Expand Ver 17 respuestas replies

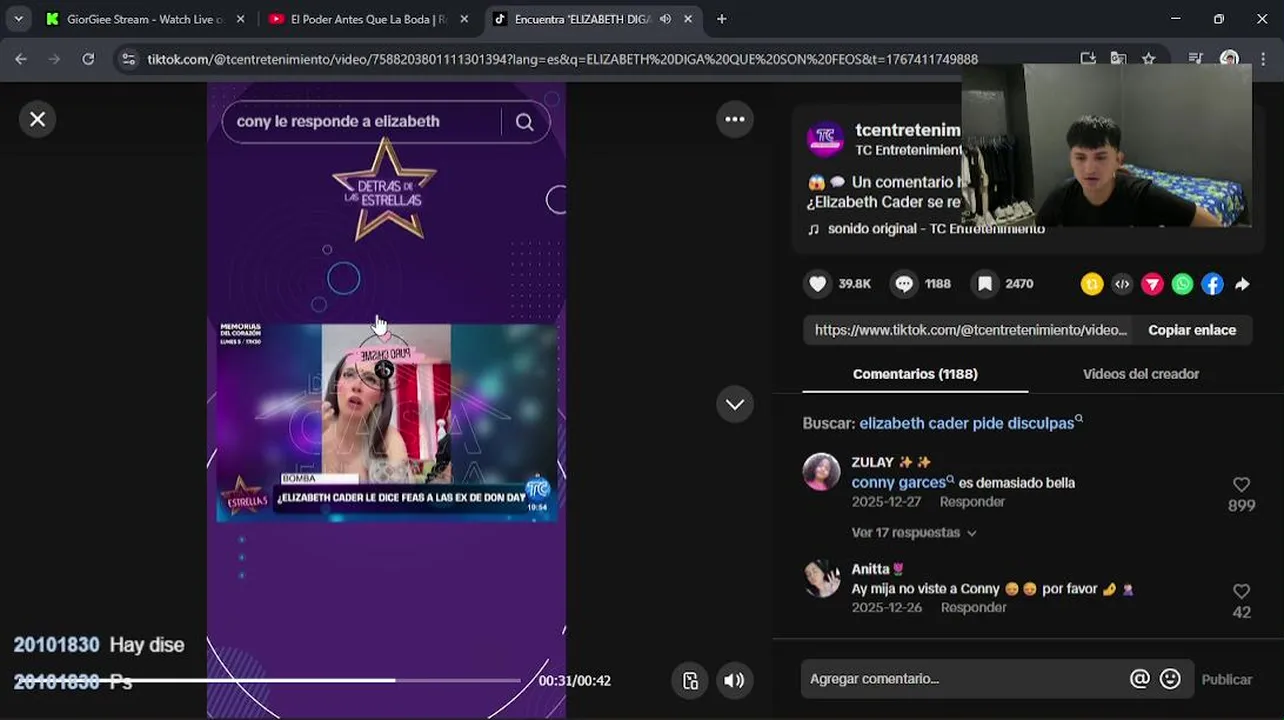914,533
